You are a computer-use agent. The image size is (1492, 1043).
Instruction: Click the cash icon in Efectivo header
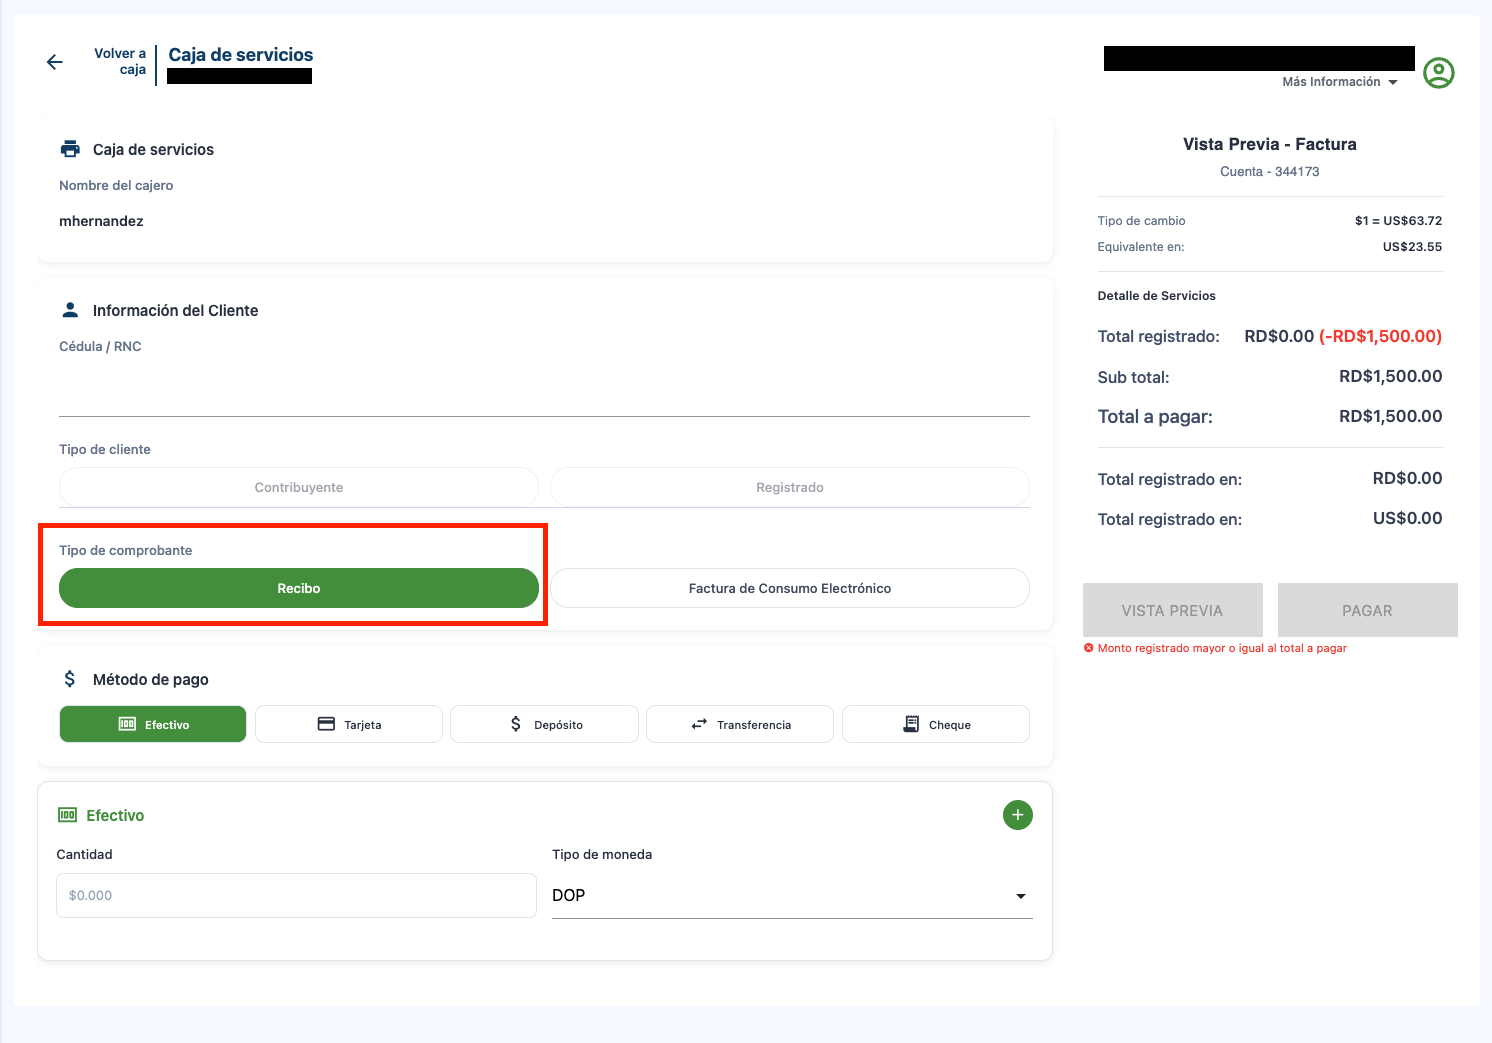click(x=67, y=815)
